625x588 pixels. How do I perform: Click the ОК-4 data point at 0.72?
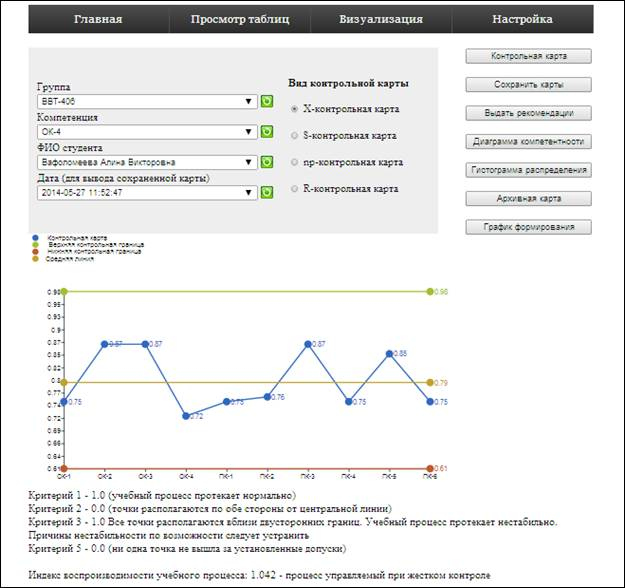pos(186,416)
